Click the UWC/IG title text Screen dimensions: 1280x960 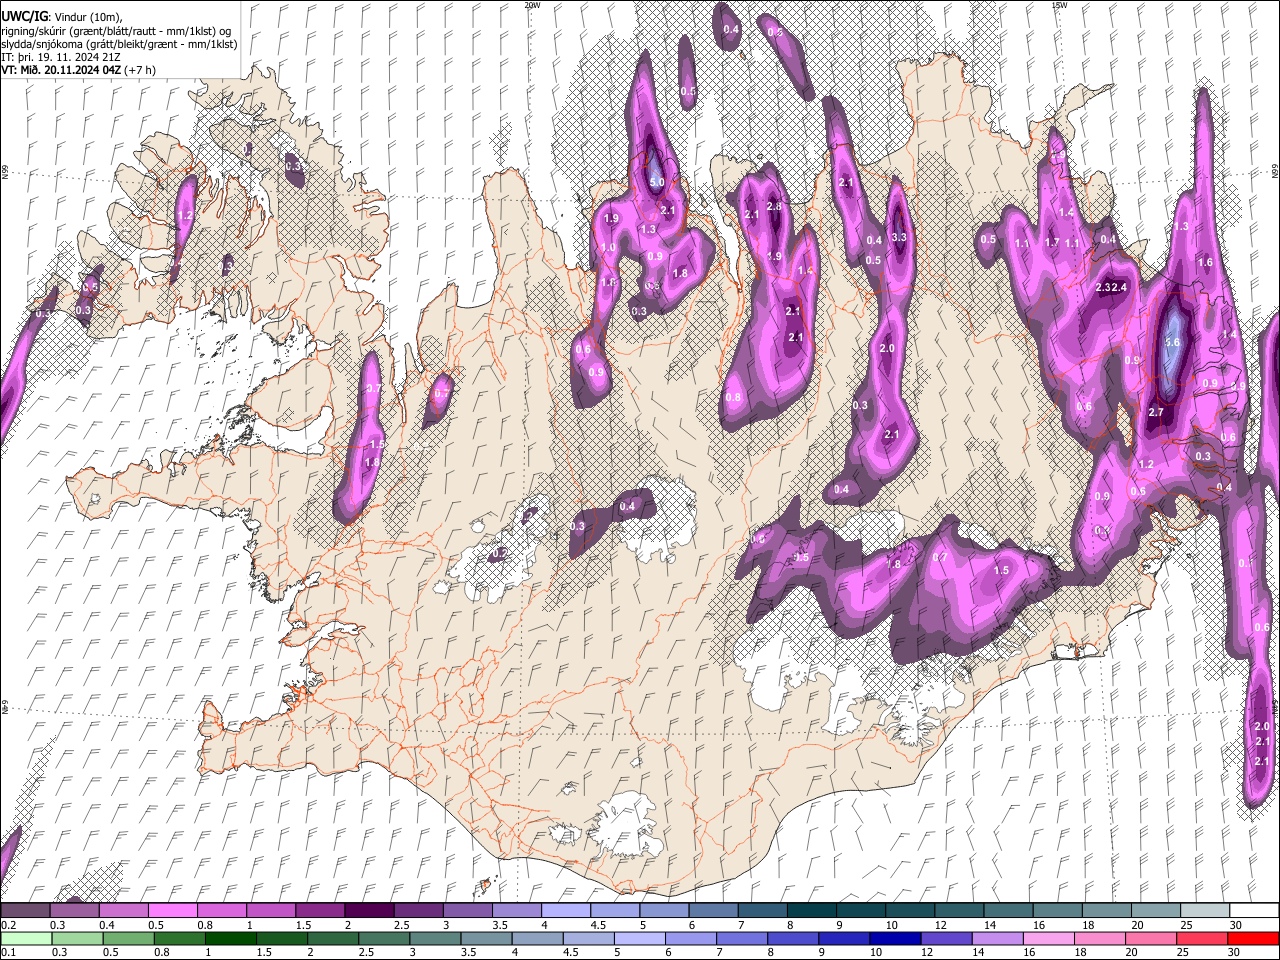coord(24,16)
